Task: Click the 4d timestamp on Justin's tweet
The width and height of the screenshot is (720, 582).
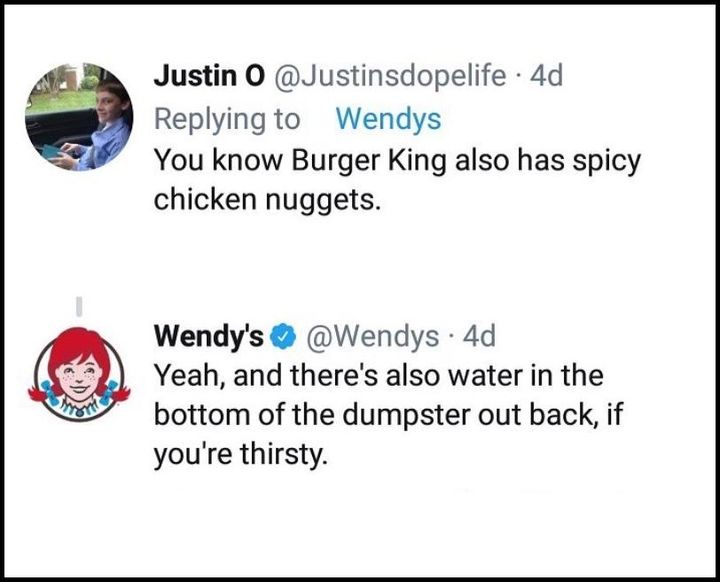Action: 546,76
